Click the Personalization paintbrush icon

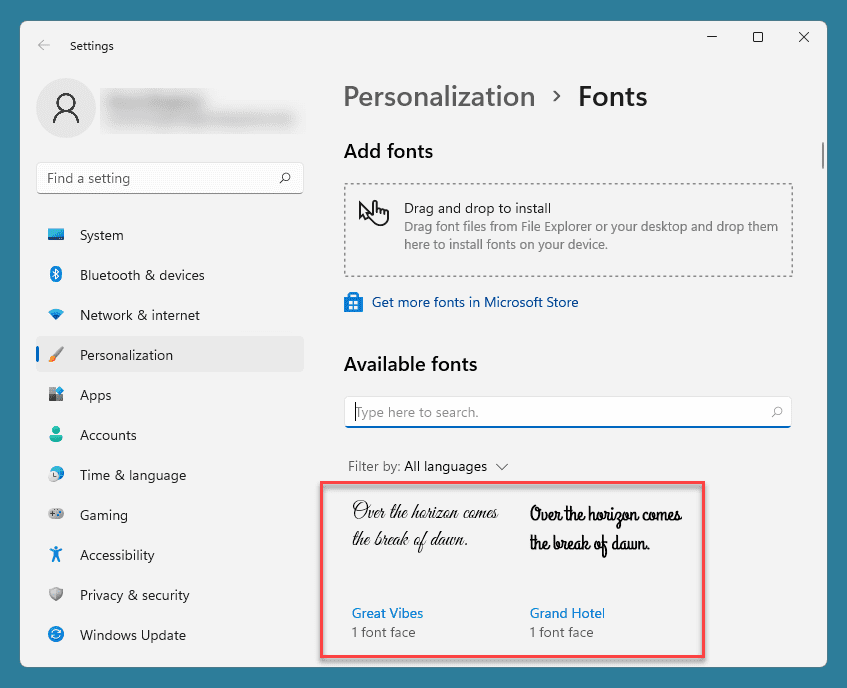(56, 354)
